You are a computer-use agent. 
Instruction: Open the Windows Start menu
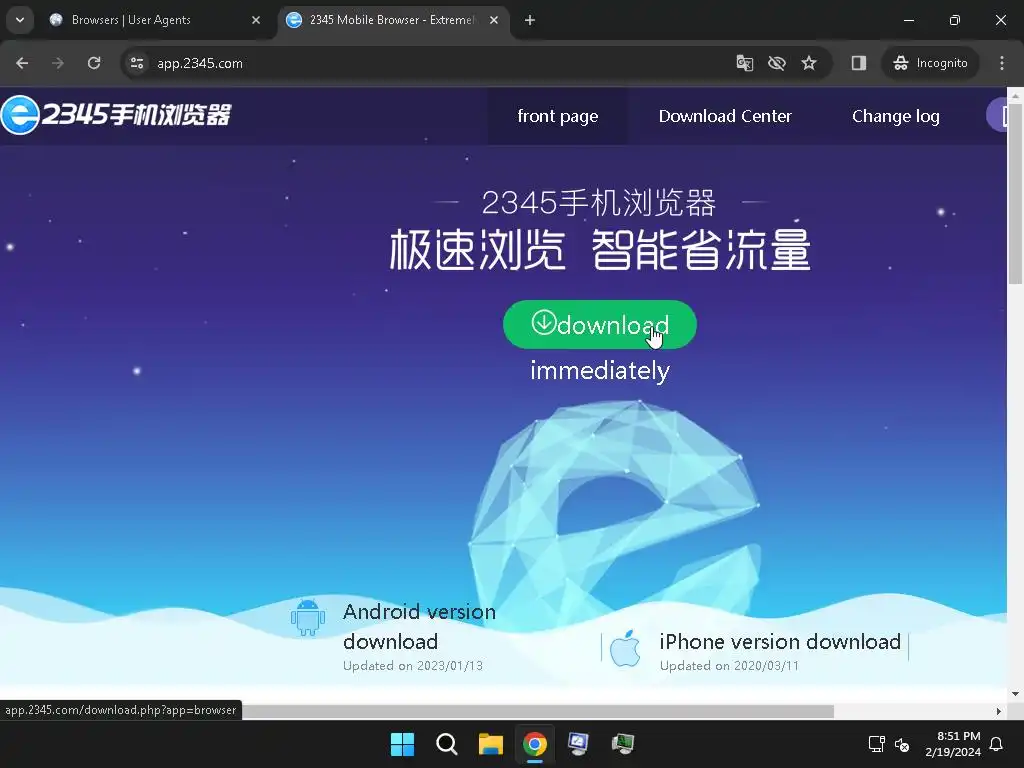402,744
